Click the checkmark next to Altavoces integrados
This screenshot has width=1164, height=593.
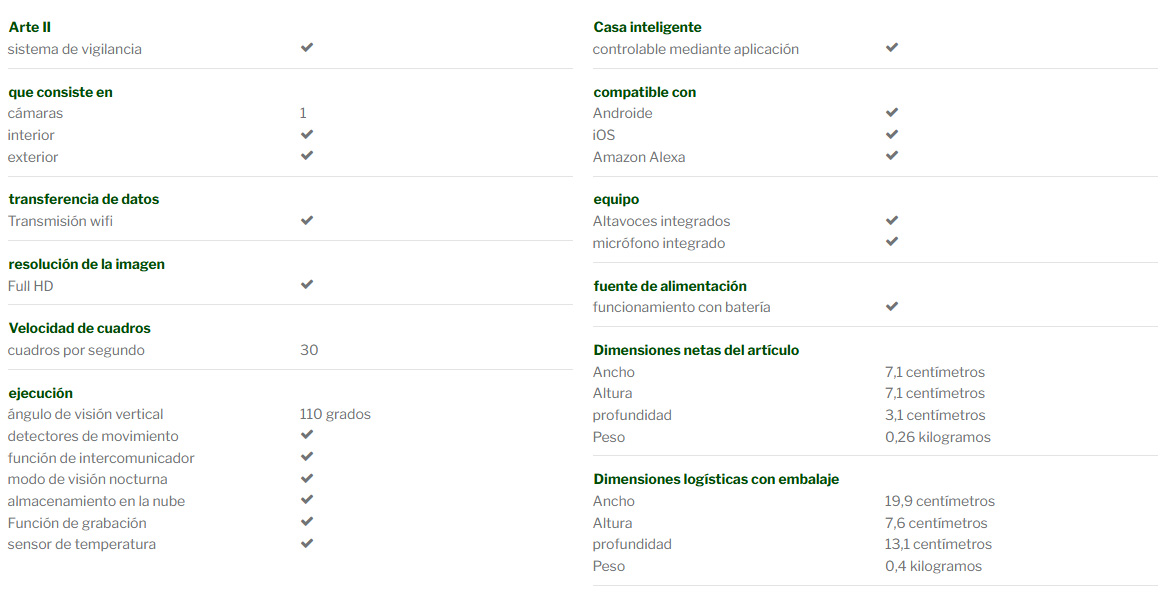click(892, 220)
